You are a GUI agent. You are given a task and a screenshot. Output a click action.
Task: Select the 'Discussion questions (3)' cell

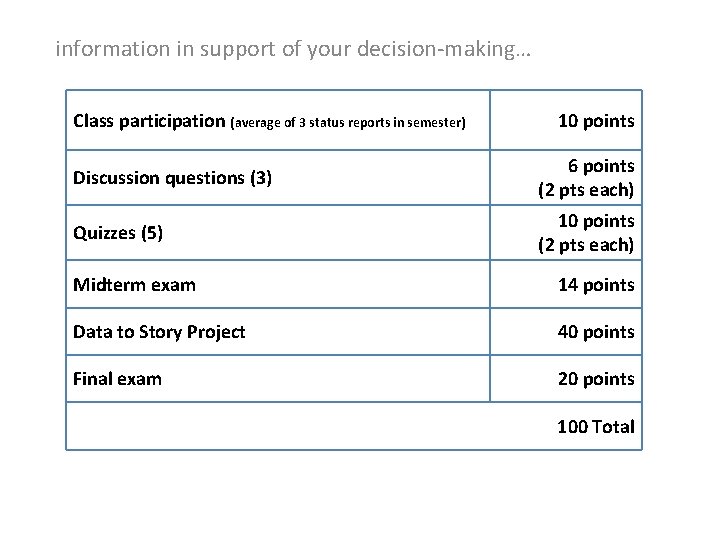[x=172, y=178]
